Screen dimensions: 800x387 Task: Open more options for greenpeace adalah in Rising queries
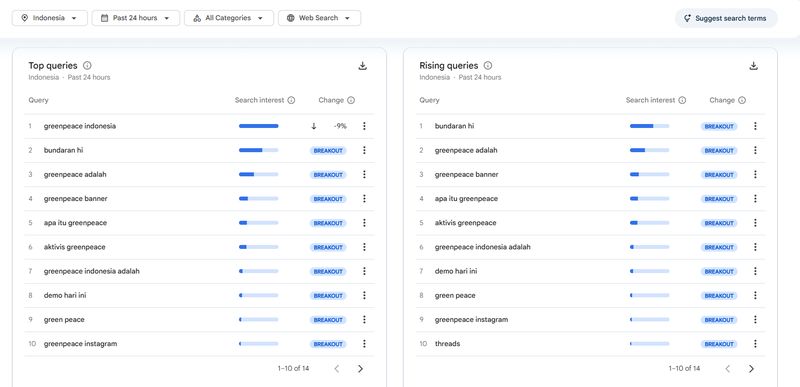(755, 150)
